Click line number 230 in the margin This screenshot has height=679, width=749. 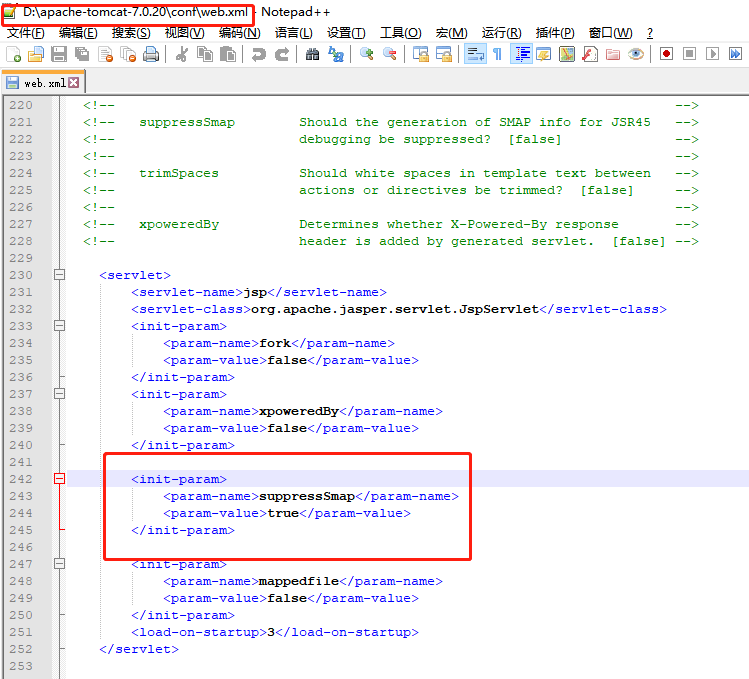coord(21,275)
